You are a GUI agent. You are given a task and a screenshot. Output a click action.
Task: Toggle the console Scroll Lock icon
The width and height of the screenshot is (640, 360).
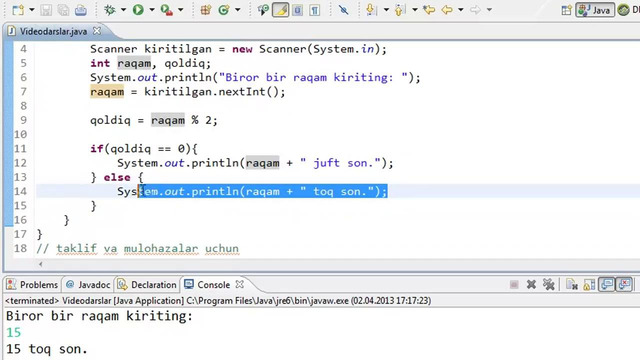589,284
